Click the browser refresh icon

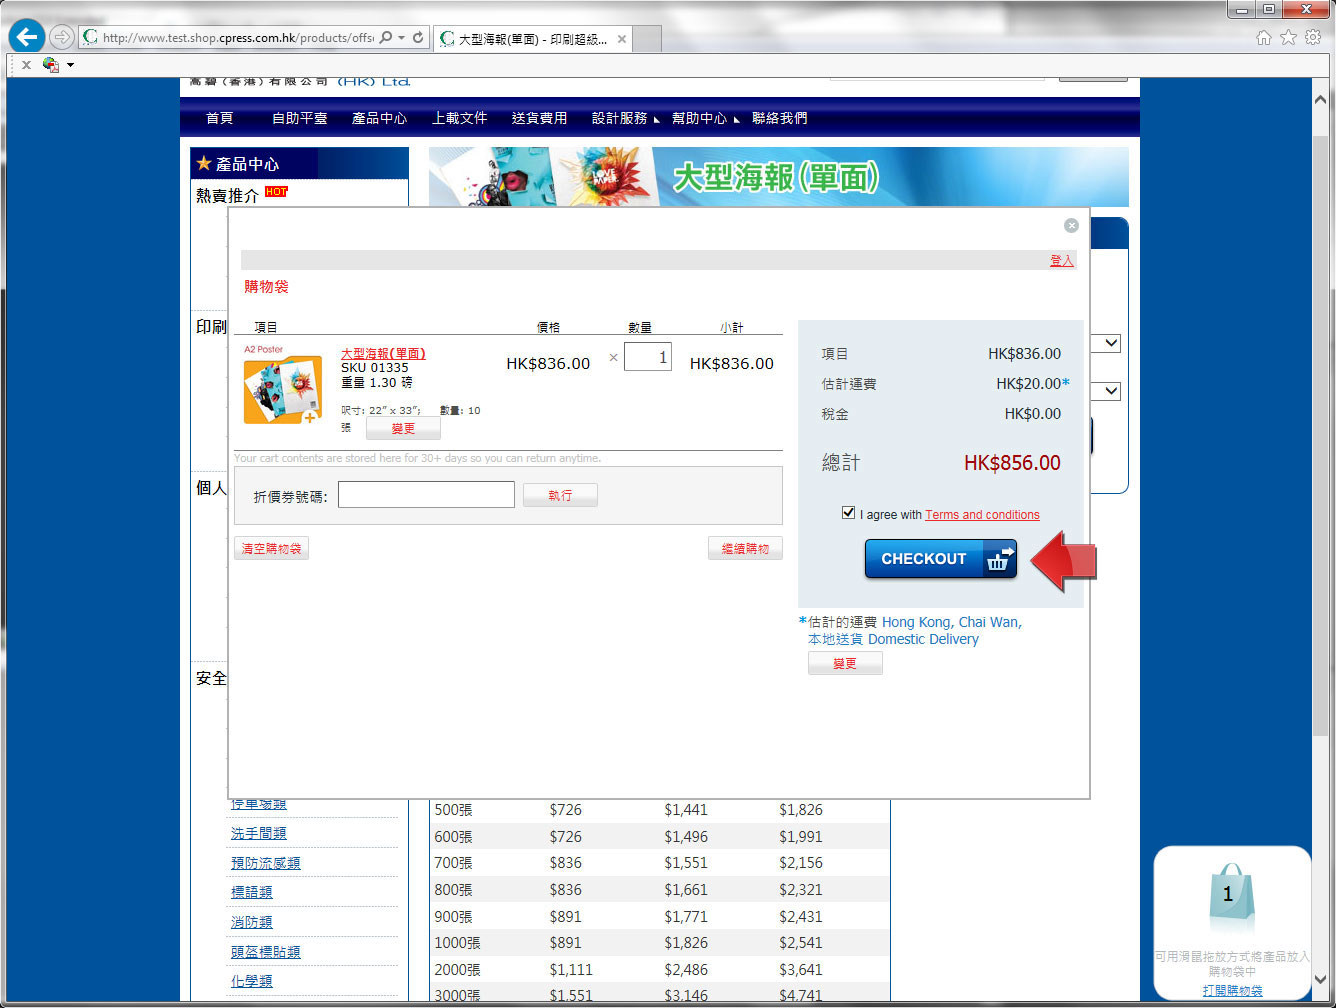point(418,38)
